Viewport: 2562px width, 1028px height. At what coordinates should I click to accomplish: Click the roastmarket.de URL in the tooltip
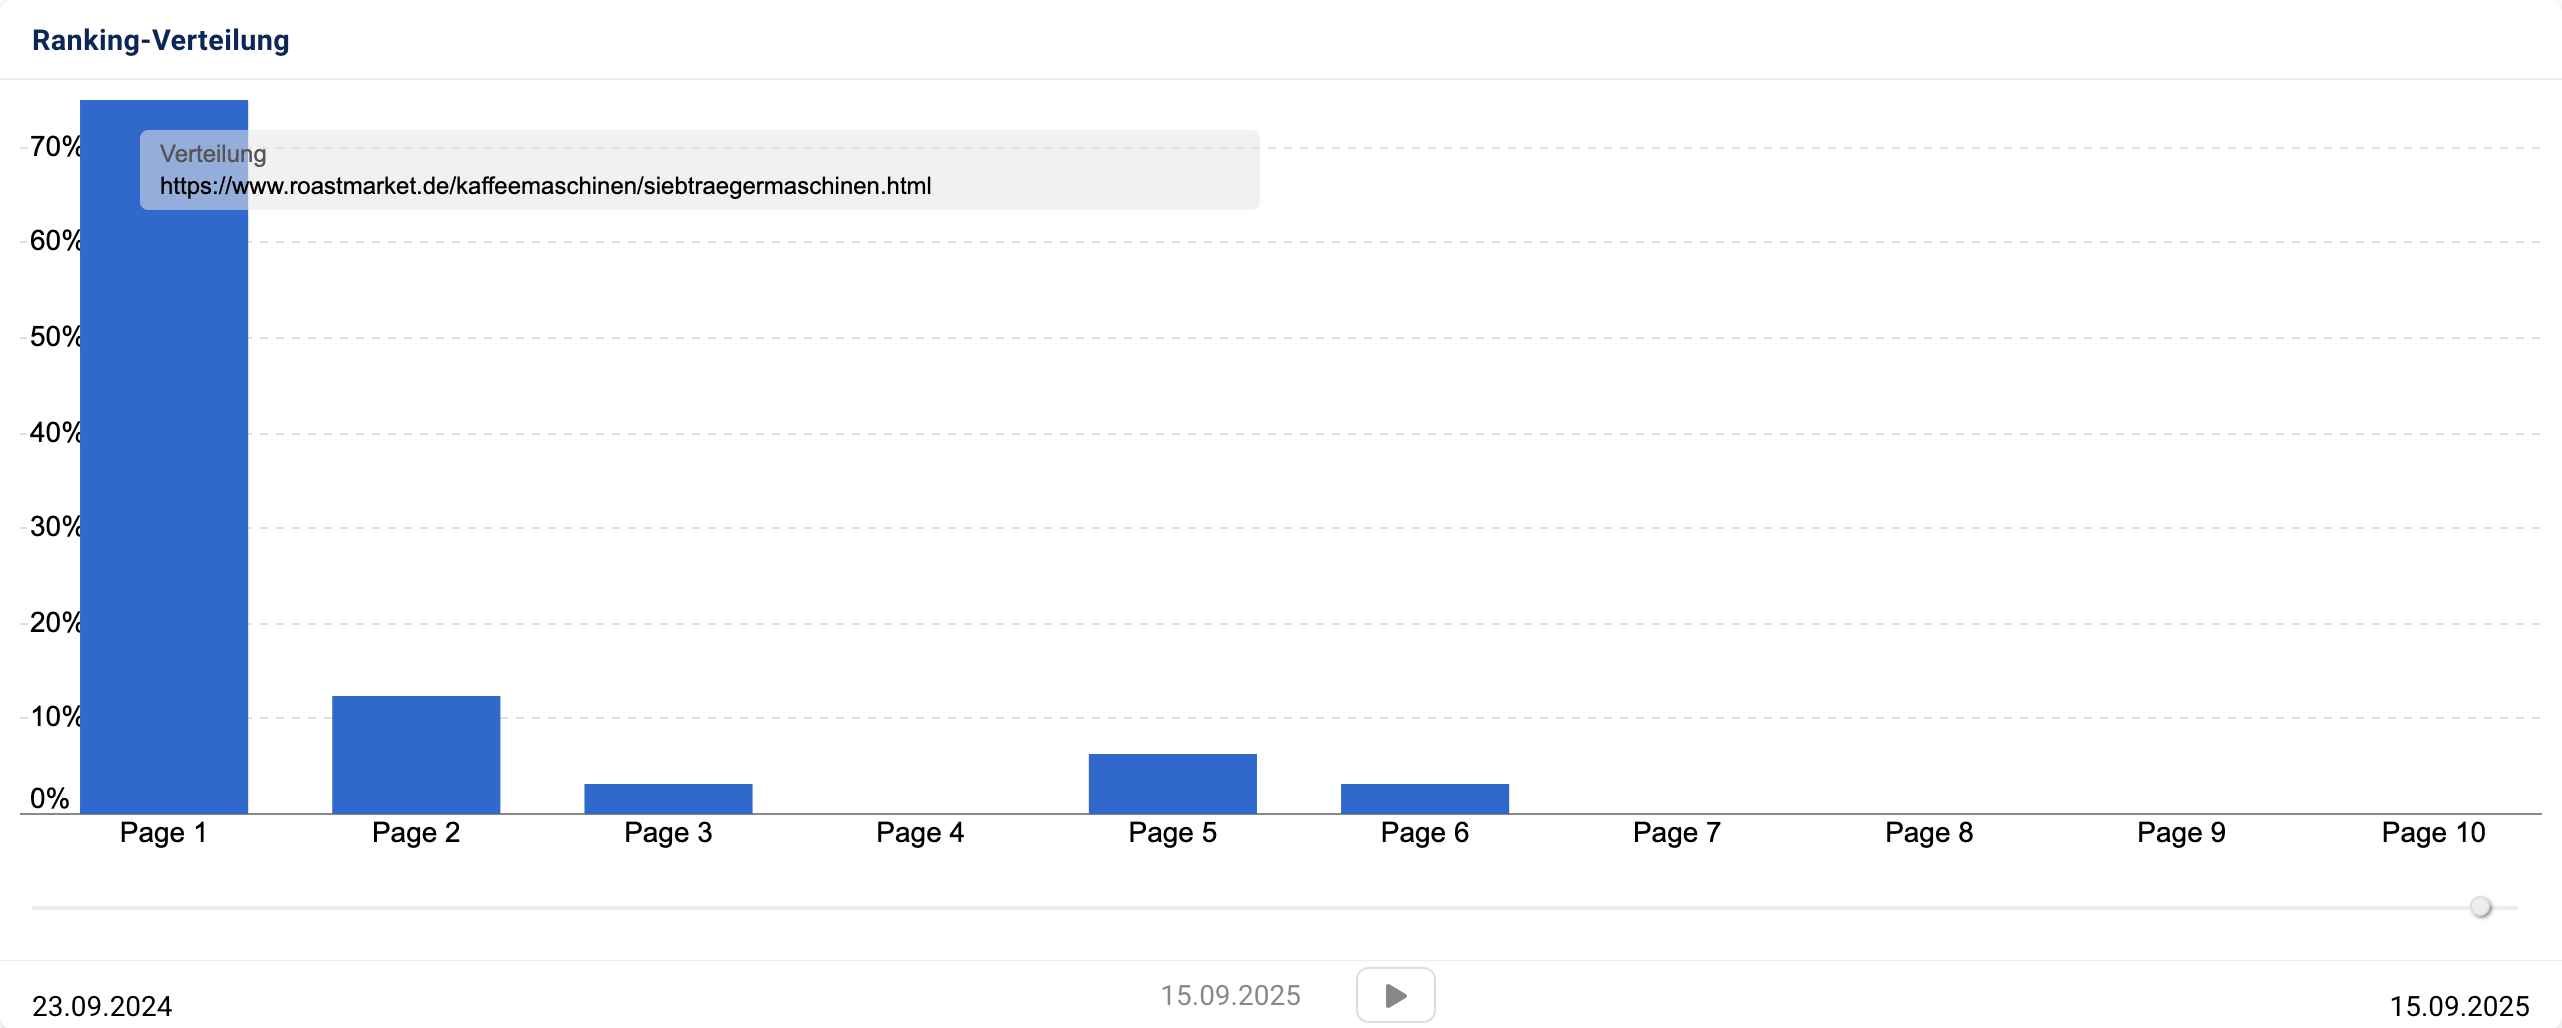pyautogui.click(x=545, y=186)
